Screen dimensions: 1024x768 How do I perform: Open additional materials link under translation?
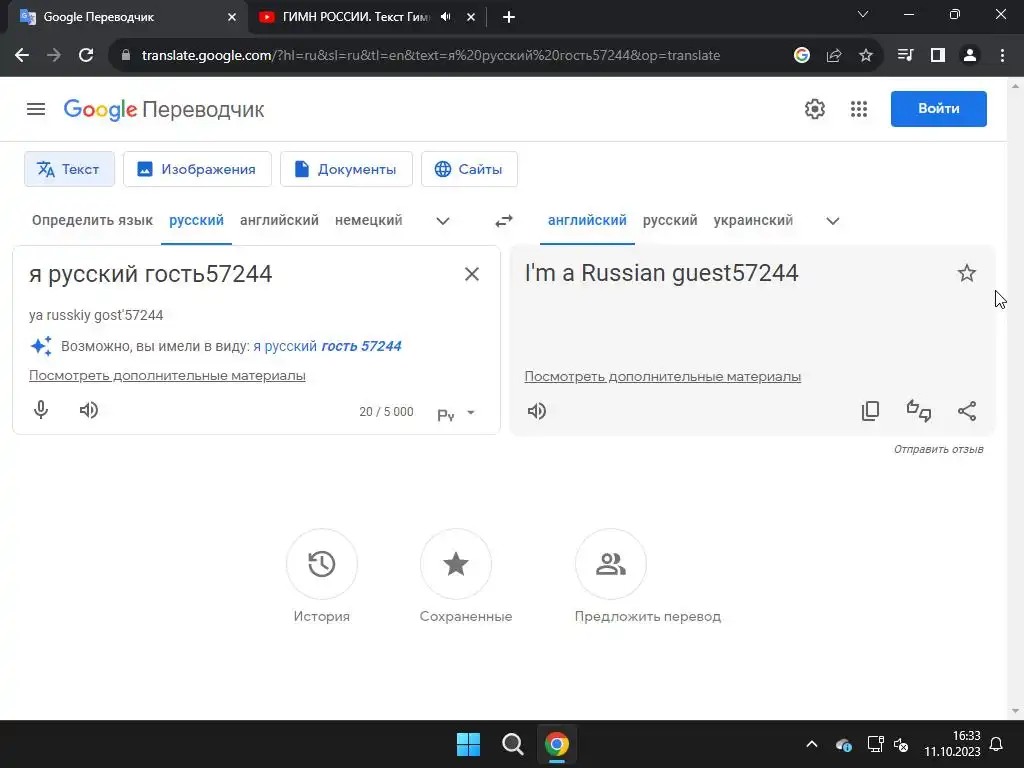click(x=663, y=377)
